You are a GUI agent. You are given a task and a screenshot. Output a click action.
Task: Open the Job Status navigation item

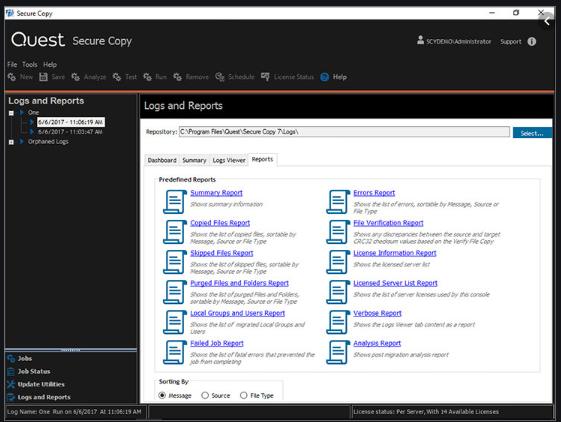(34, 372)
